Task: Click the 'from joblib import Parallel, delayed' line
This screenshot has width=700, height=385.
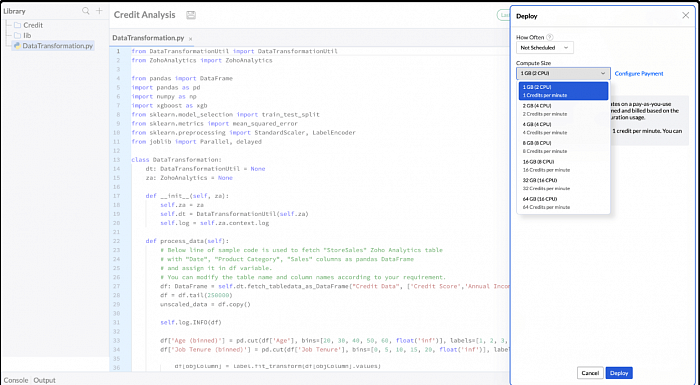Action: click(x=196, y=142)
